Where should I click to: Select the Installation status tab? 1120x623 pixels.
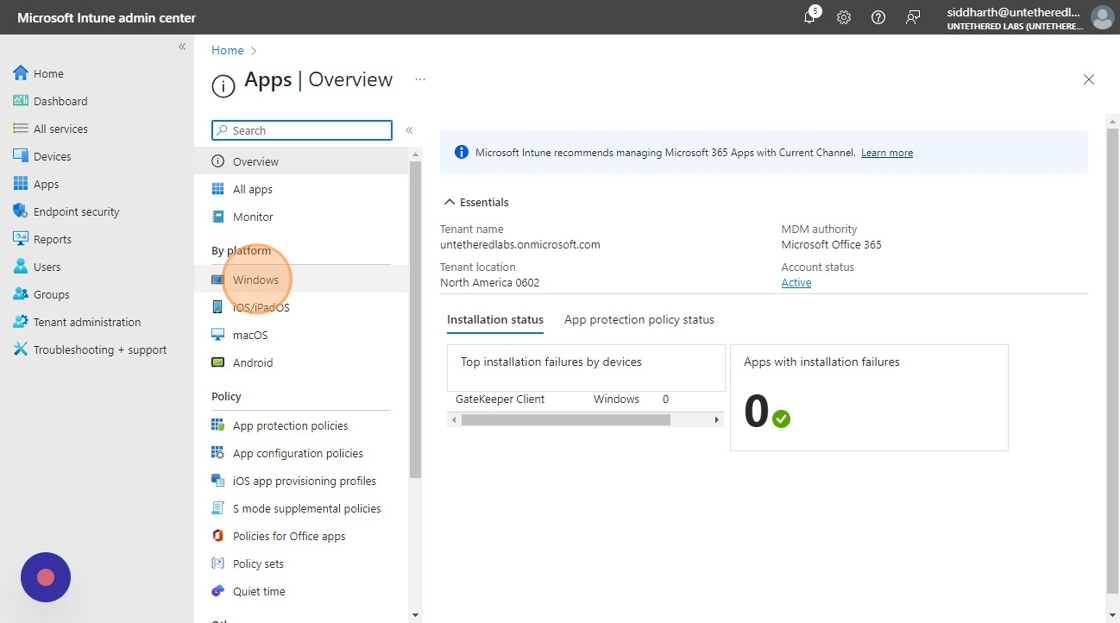pyautogui.click(x=495, y=320)
